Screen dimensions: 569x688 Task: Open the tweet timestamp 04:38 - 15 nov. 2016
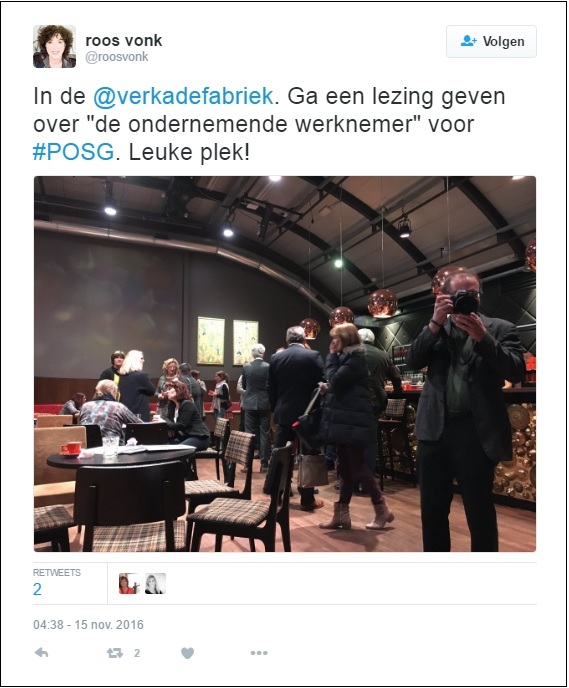point(88,624)
